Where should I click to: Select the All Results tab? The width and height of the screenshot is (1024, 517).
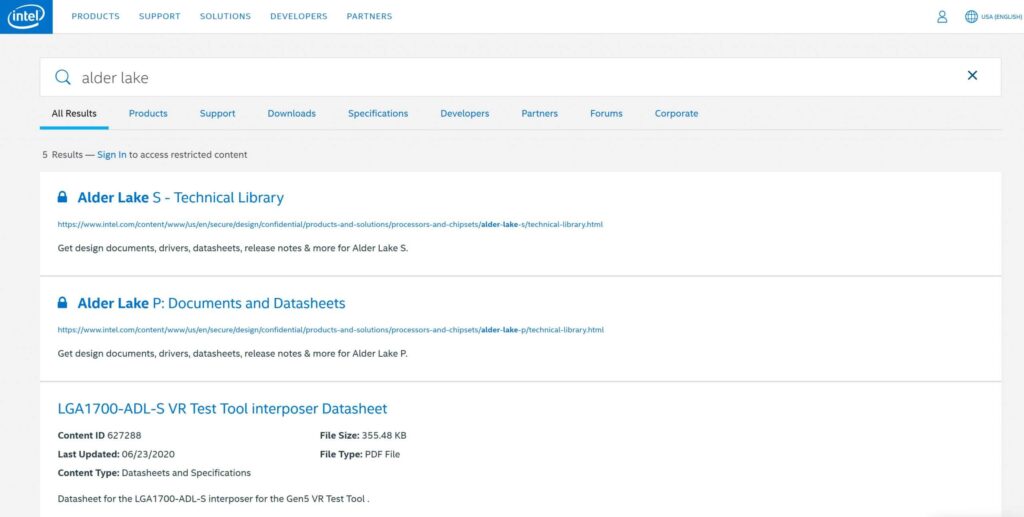74,114
